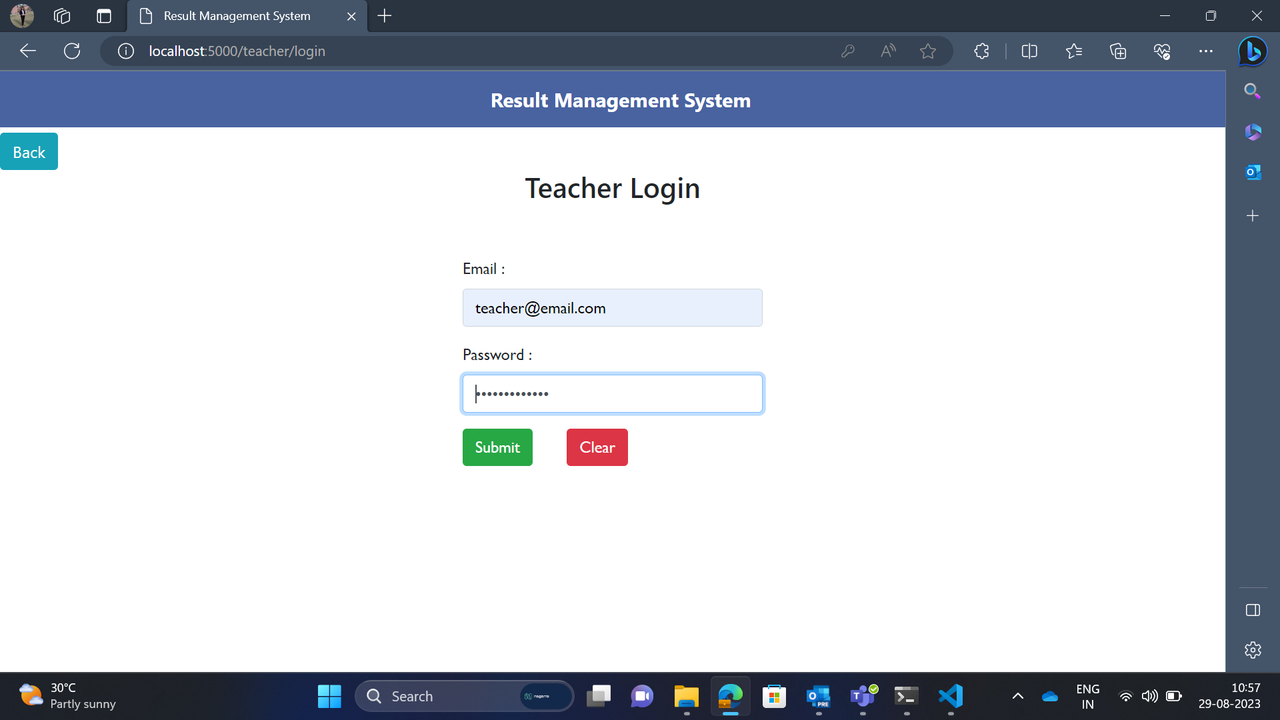Show hidden taskbar icons via chevron

tap(1017, 695)
